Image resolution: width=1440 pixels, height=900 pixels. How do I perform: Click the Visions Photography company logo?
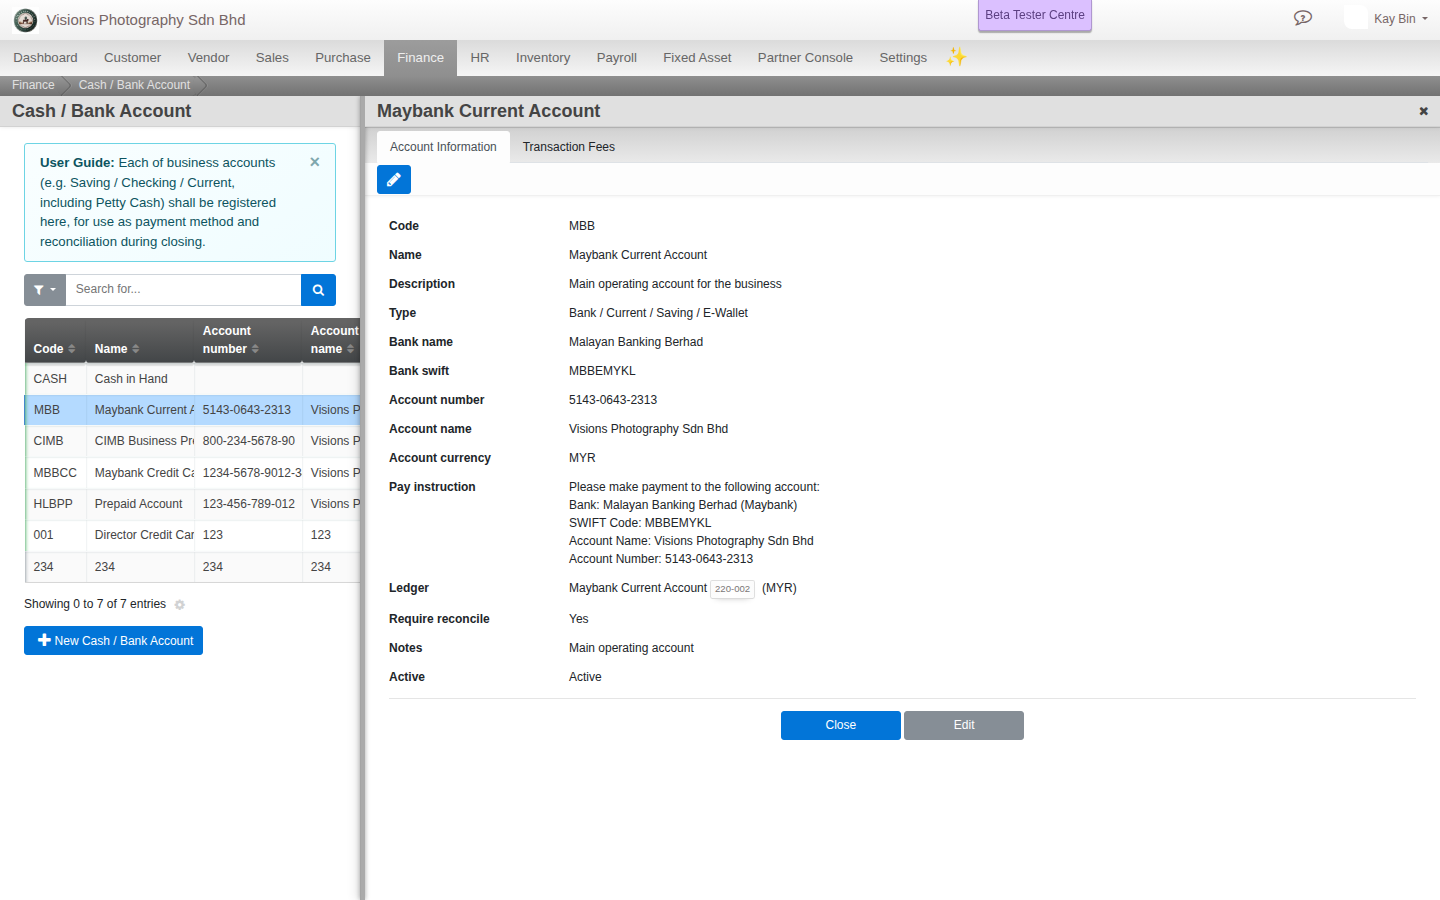click(x=25, y=20)
